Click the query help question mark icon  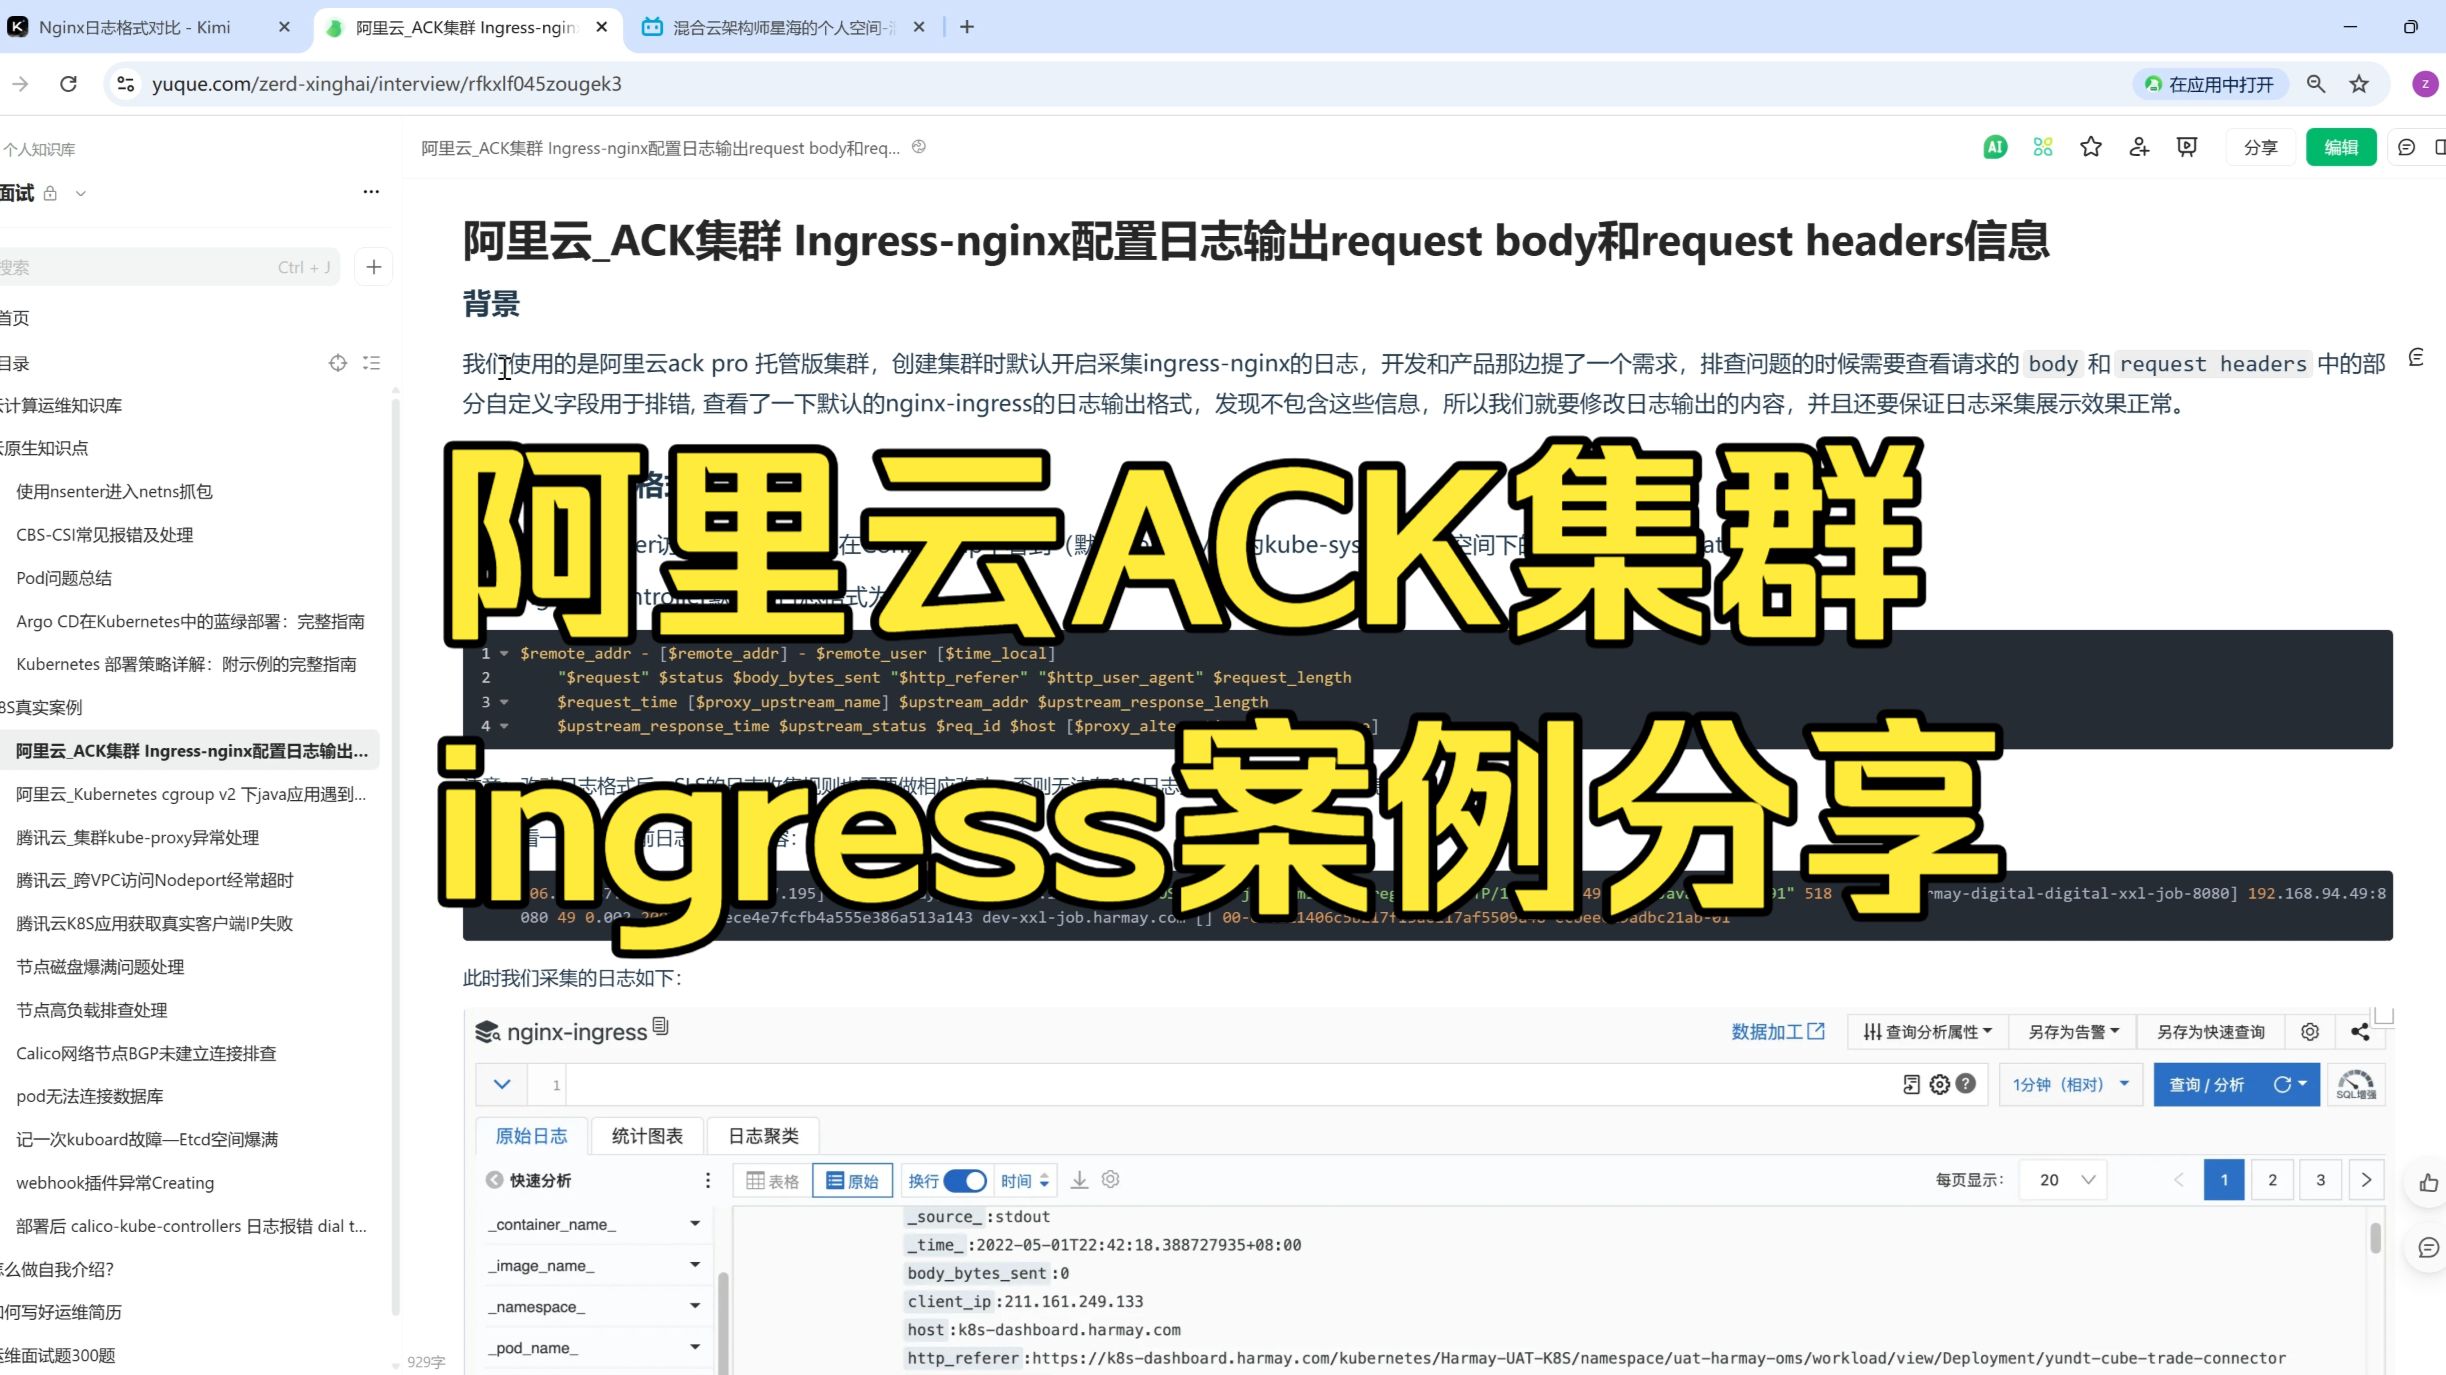[1966, 1084]
